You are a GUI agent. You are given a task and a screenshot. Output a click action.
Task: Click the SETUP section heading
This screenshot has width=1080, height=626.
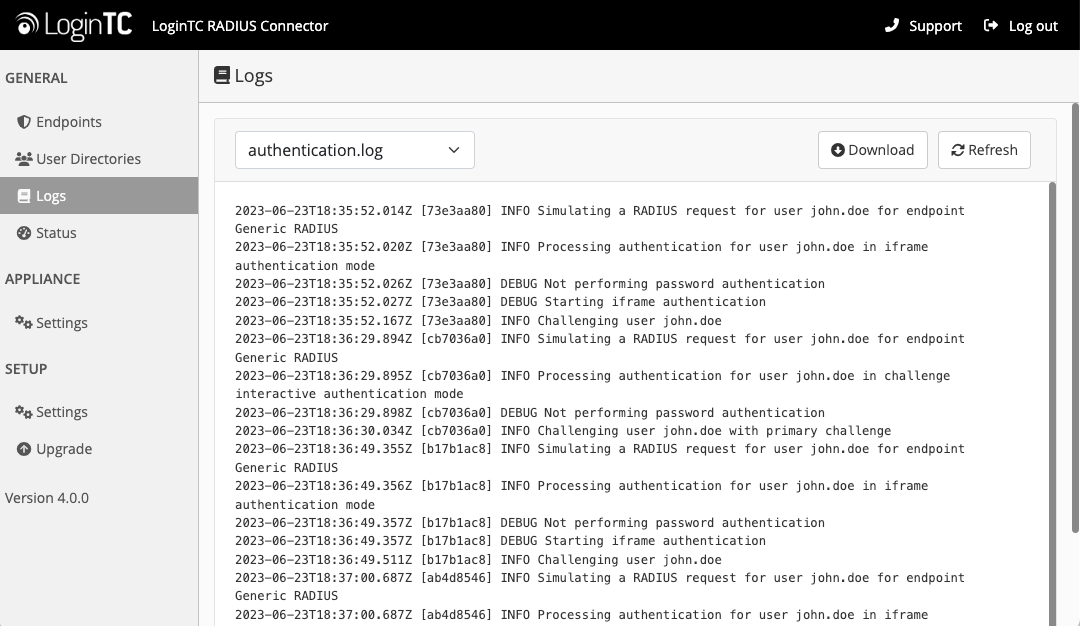[26, 368]
